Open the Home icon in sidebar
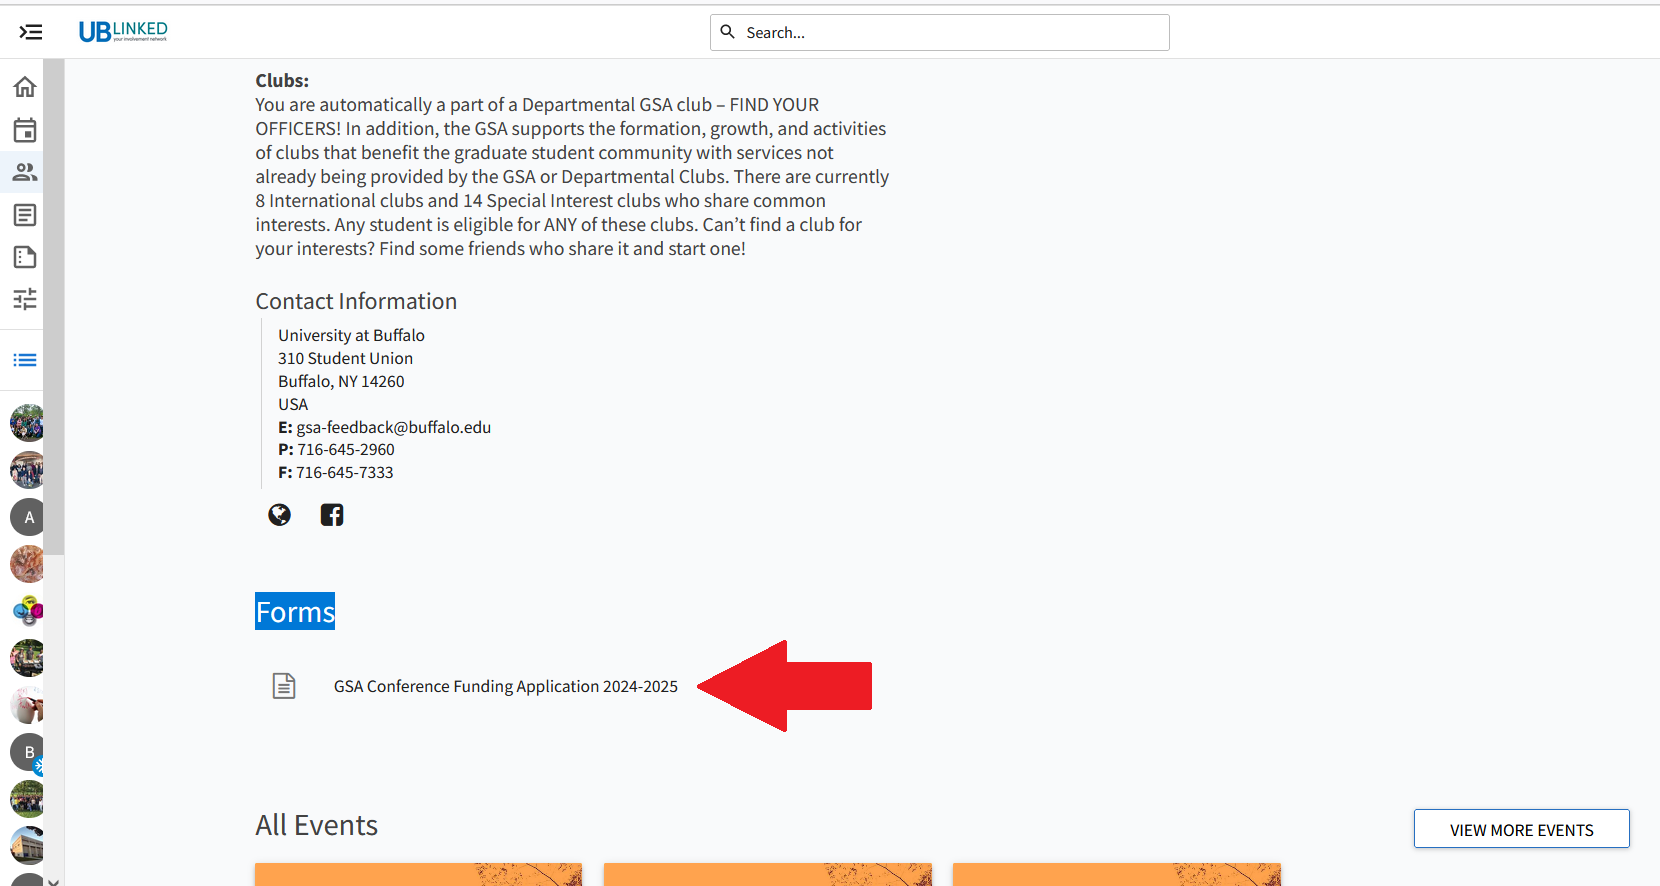Screen dimensions: 1660x886 pyautogui.click(x=25, y=87)
